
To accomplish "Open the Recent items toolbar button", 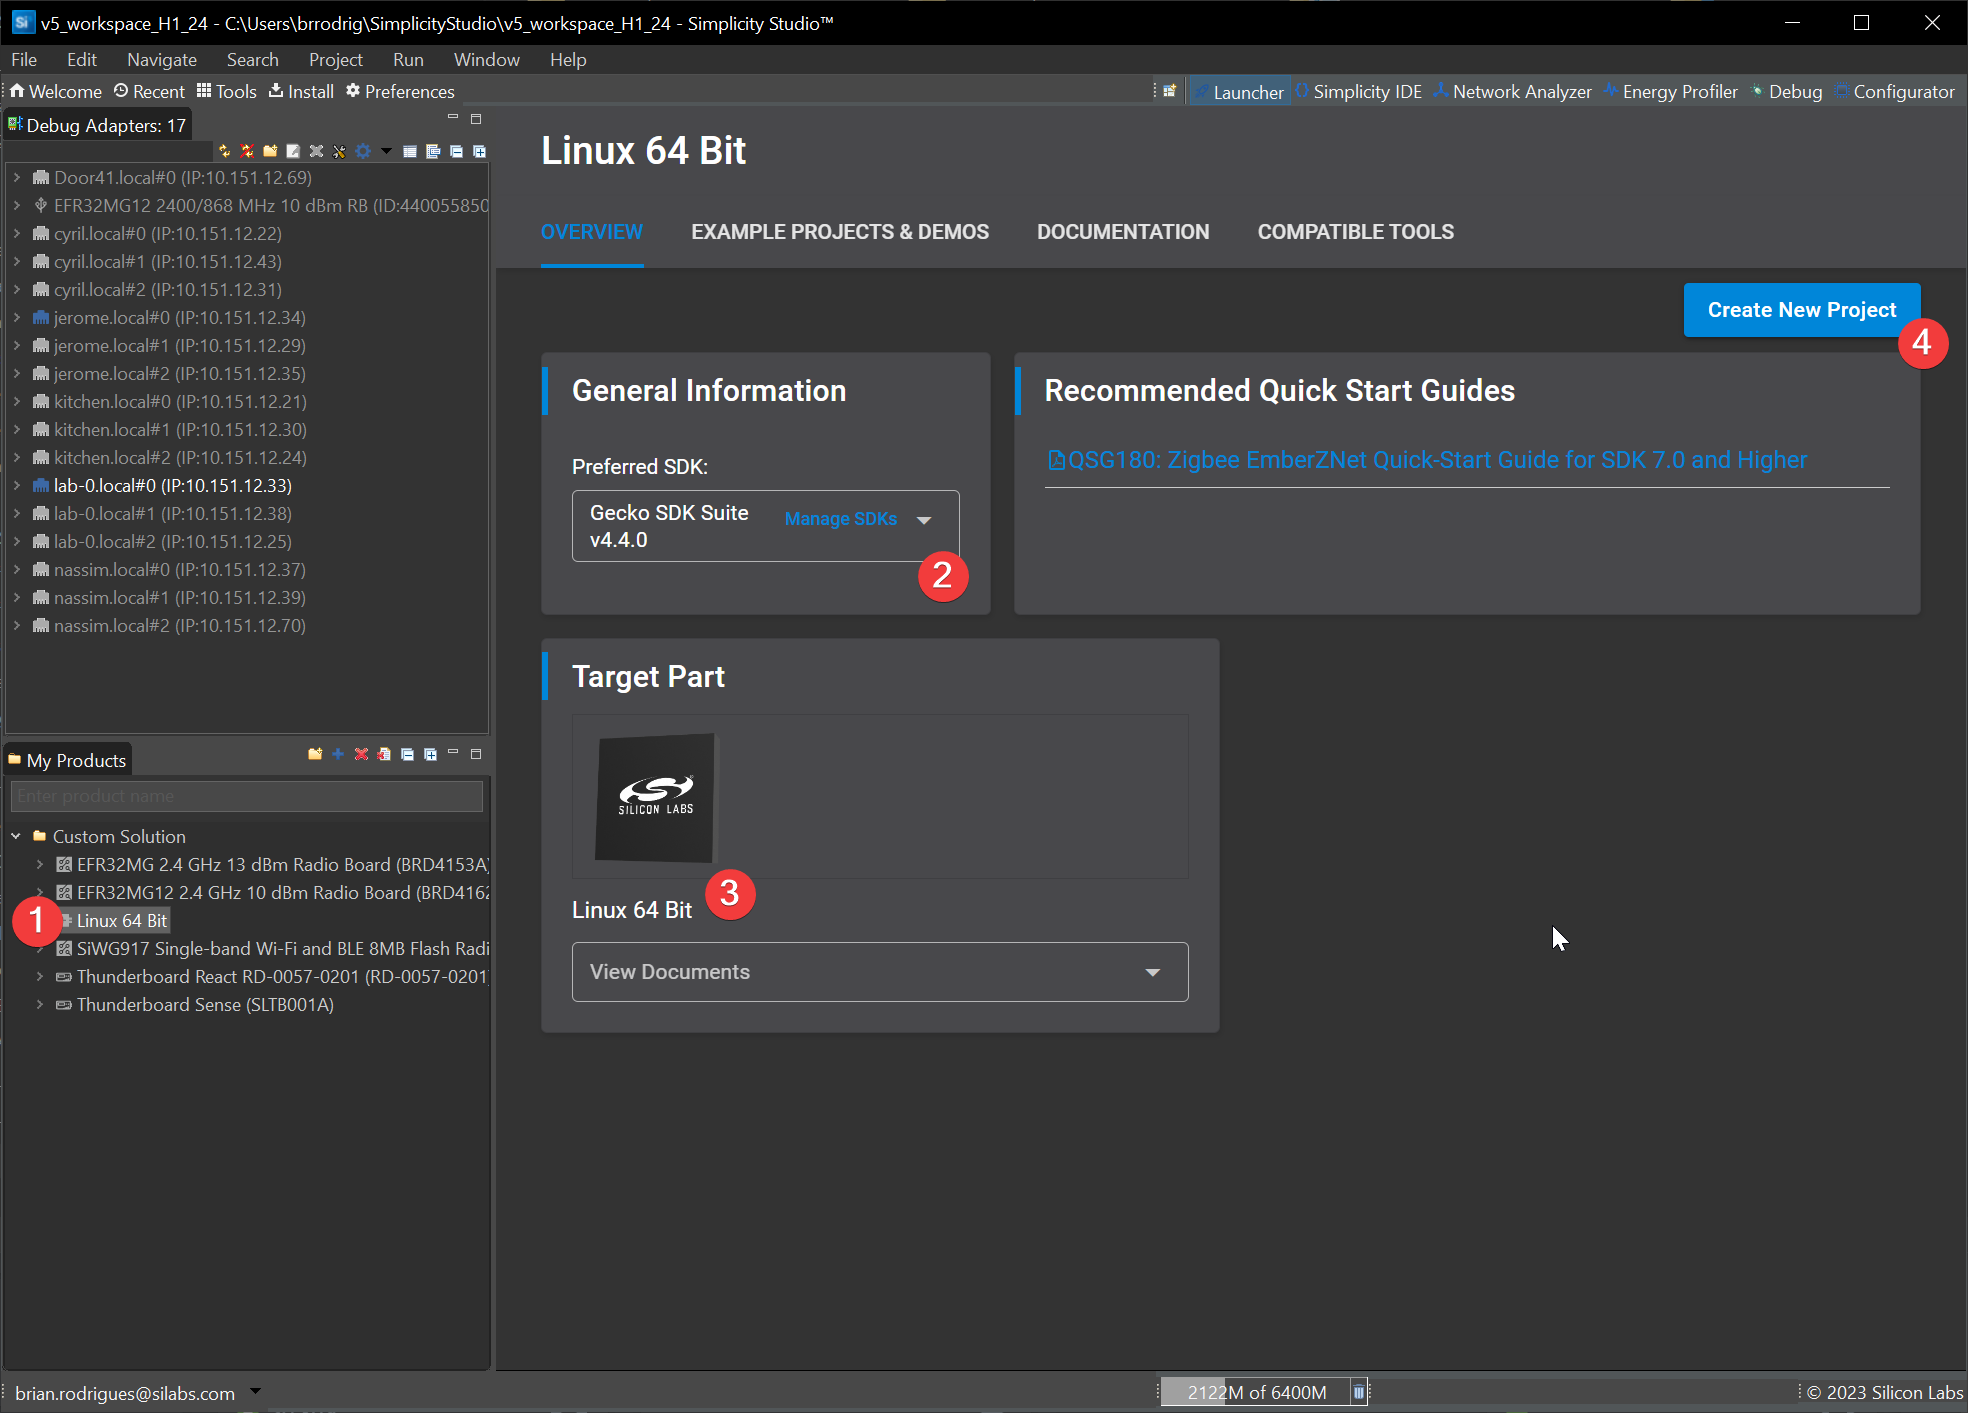I will tap(149, 91).
